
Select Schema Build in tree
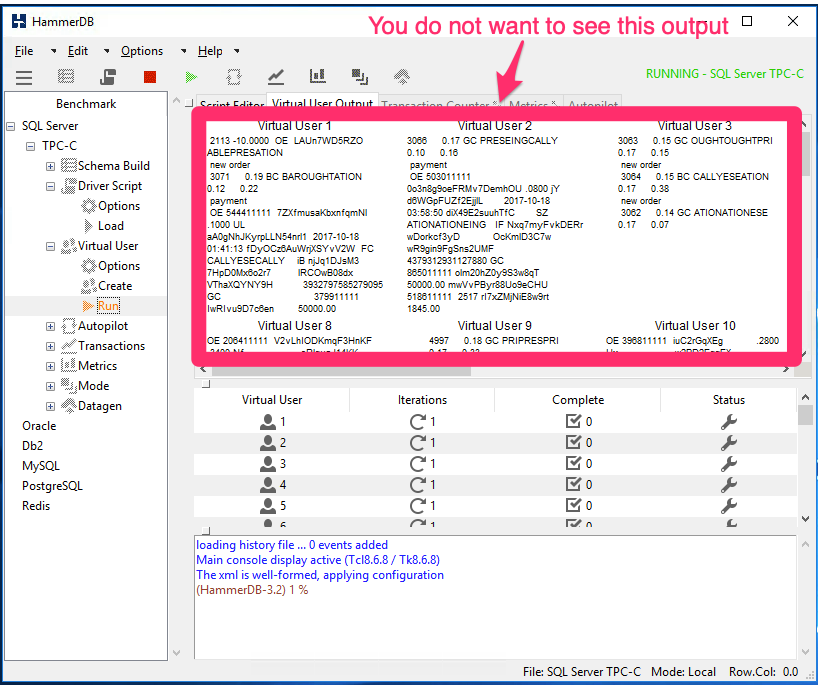point(113,166)
